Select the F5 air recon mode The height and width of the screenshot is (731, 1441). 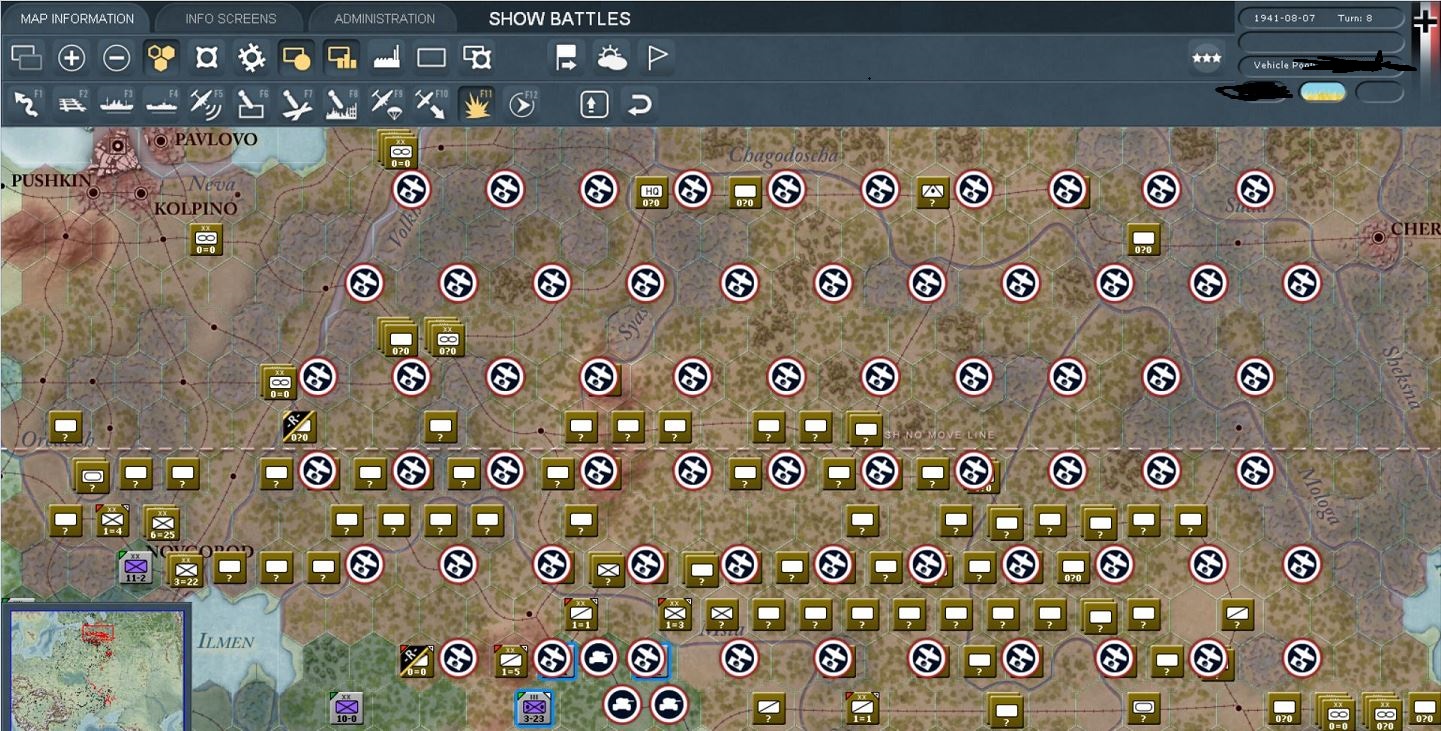click(x=206, y=103)
